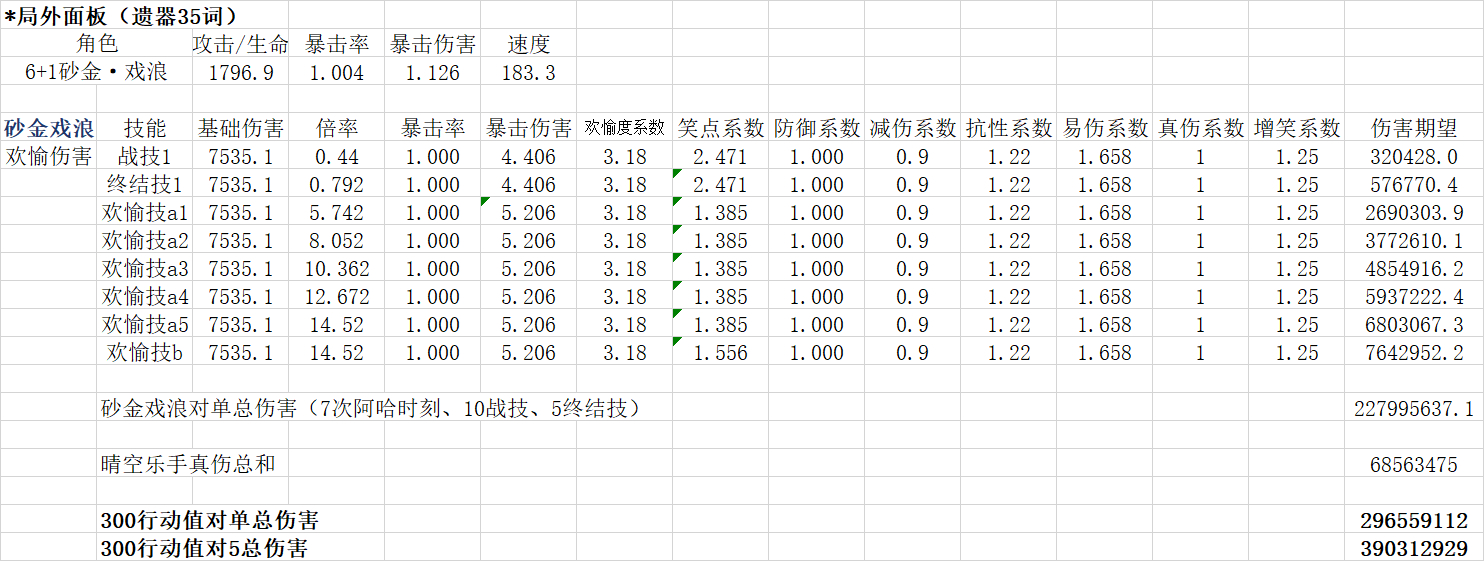Image resolution: width=1484 pixels, height=561 pixels.
Task: Select the '欢愉技a2' skill cell
Action: pos(145,240)
